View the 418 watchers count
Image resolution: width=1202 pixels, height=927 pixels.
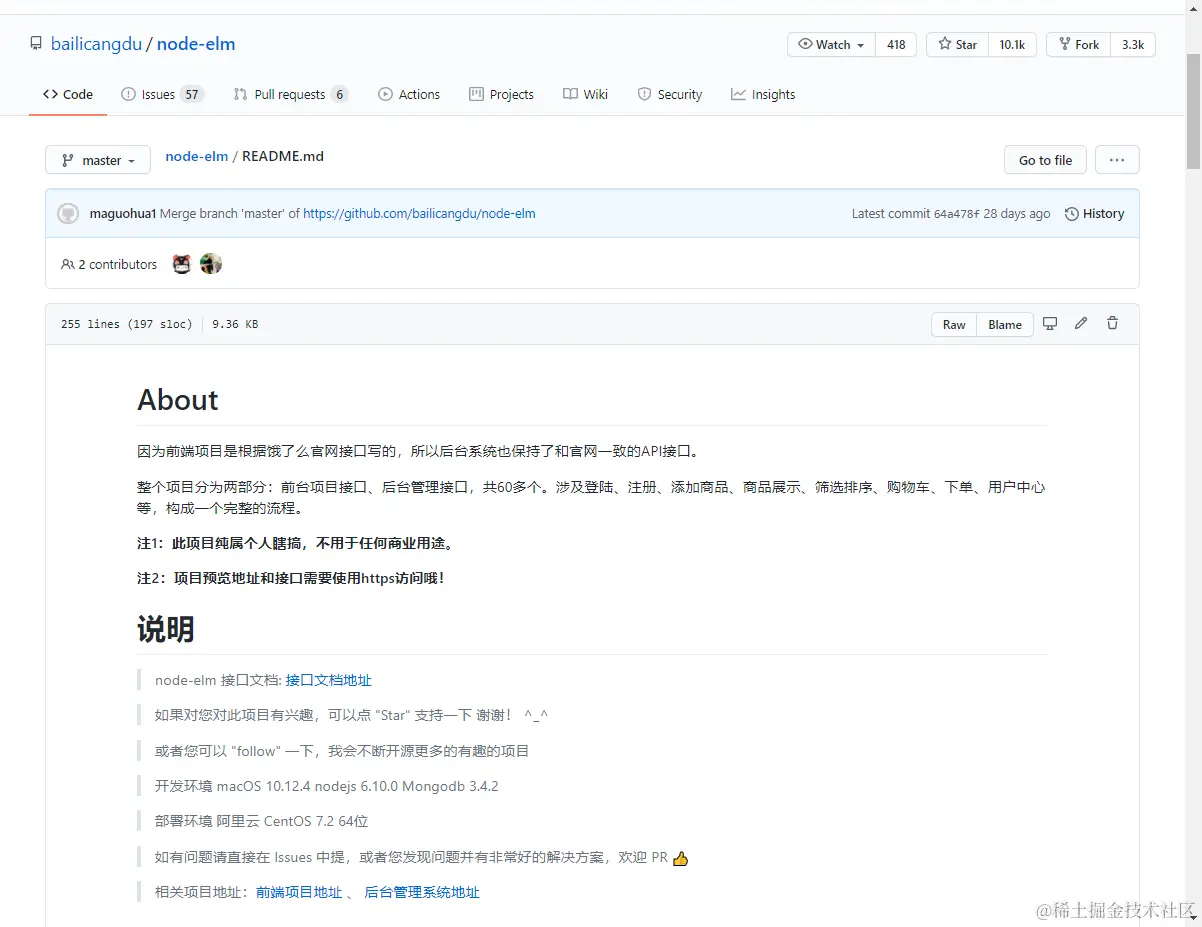[896, 44]
